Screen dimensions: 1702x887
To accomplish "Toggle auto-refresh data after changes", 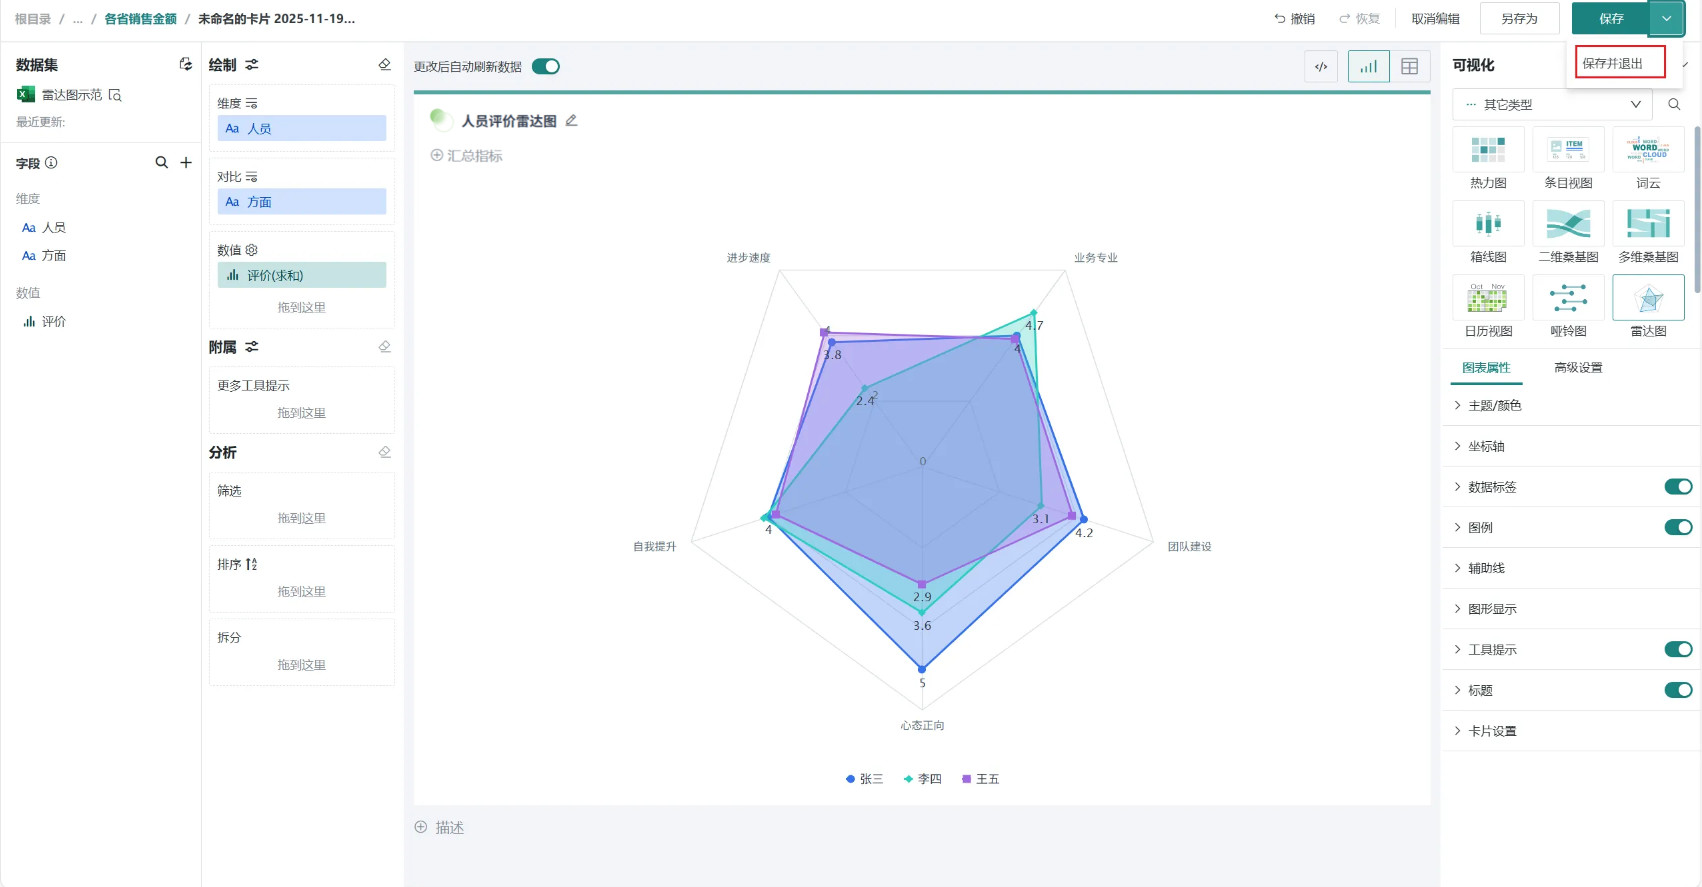I will 546,67.
